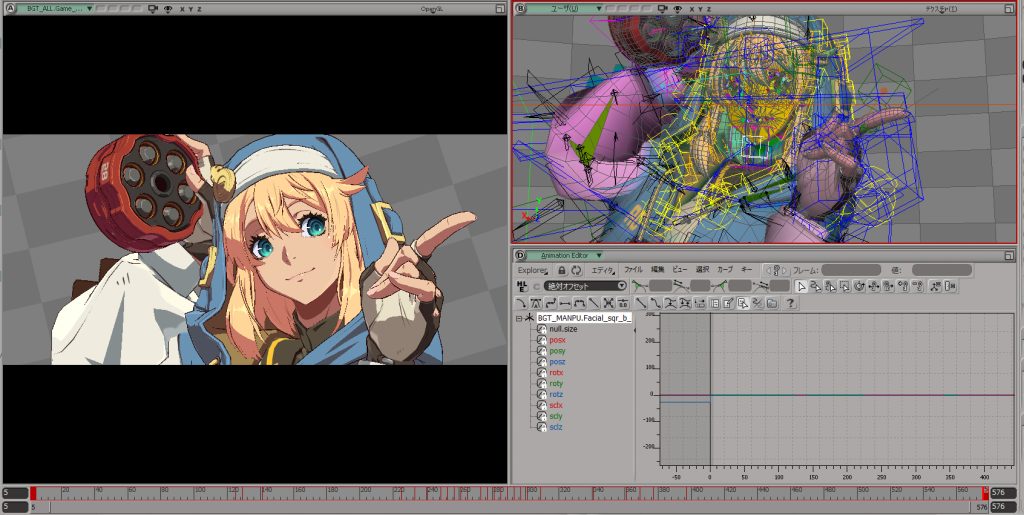Open 選択 menu in Animation Editor

pos(703,270)
